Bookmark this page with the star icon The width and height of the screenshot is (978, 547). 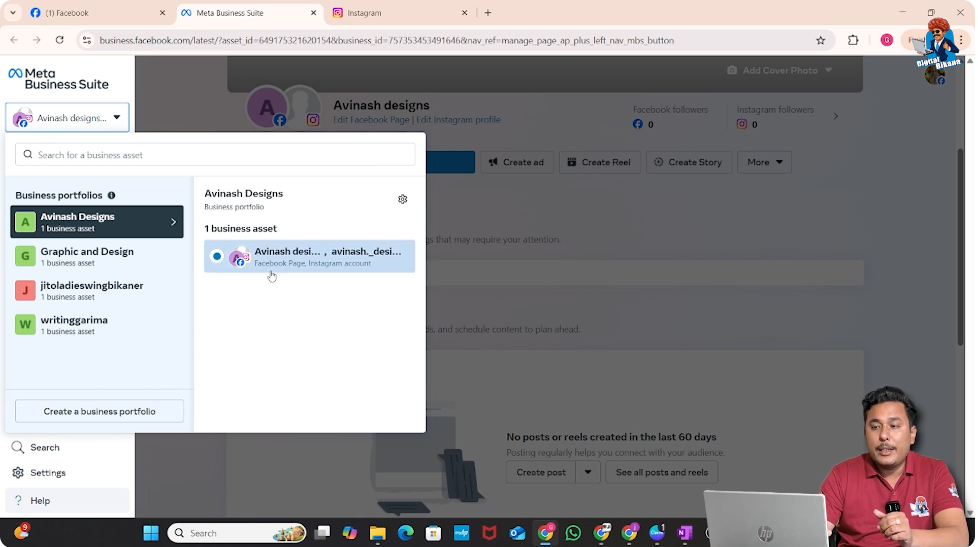pos(821,40)
